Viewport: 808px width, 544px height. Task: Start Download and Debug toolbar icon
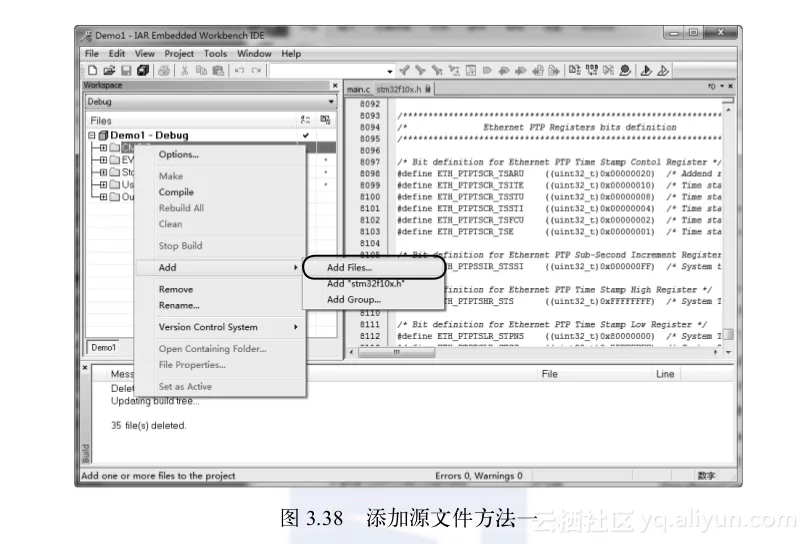coord(646,71)
